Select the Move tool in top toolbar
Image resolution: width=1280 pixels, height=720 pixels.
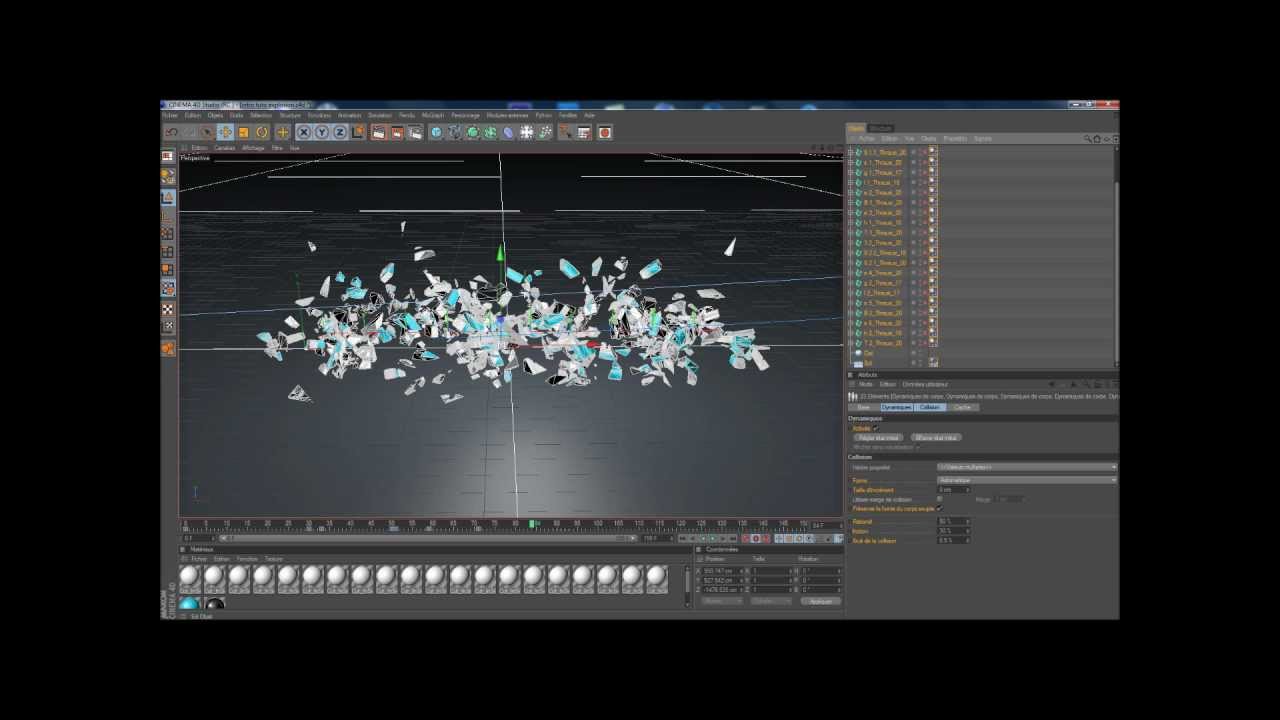(225, 132)
